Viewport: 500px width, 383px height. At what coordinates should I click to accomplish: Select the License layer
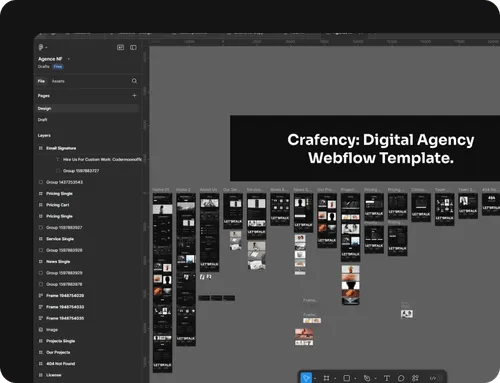pos(54,375)
